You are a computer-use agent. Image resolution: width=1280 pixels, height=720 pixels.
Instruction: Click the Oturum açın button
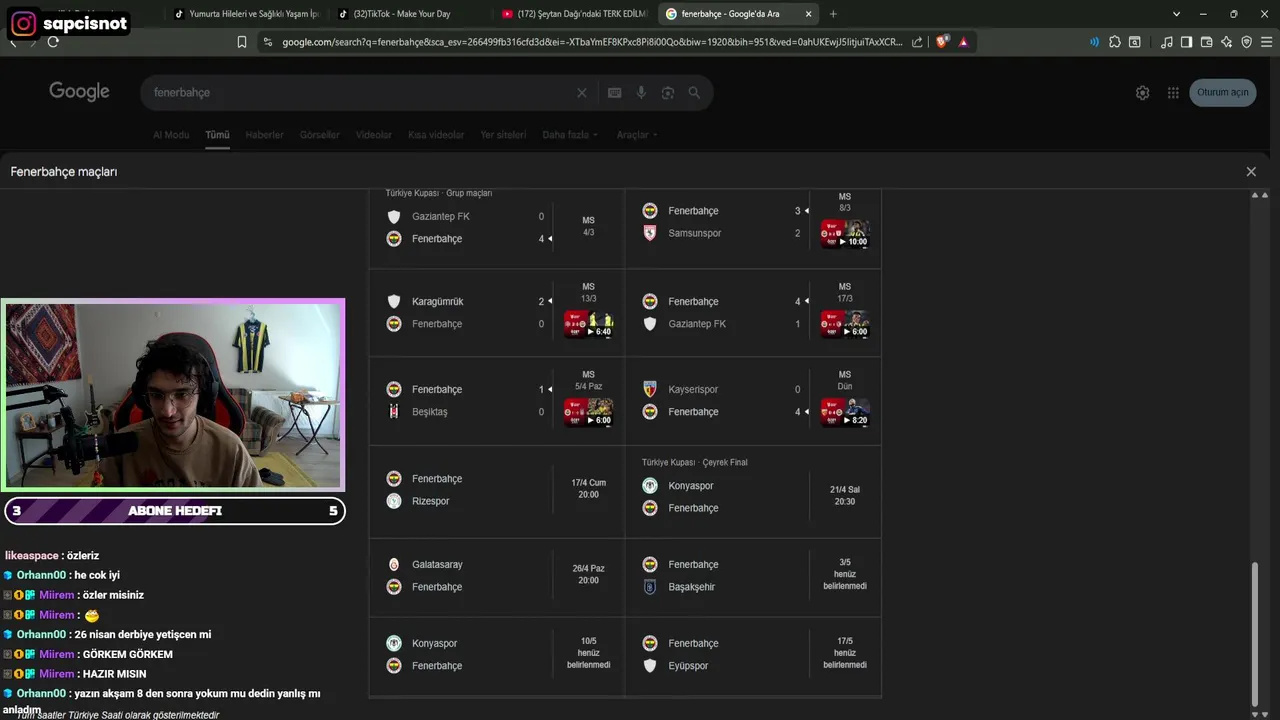(1223, 92)
